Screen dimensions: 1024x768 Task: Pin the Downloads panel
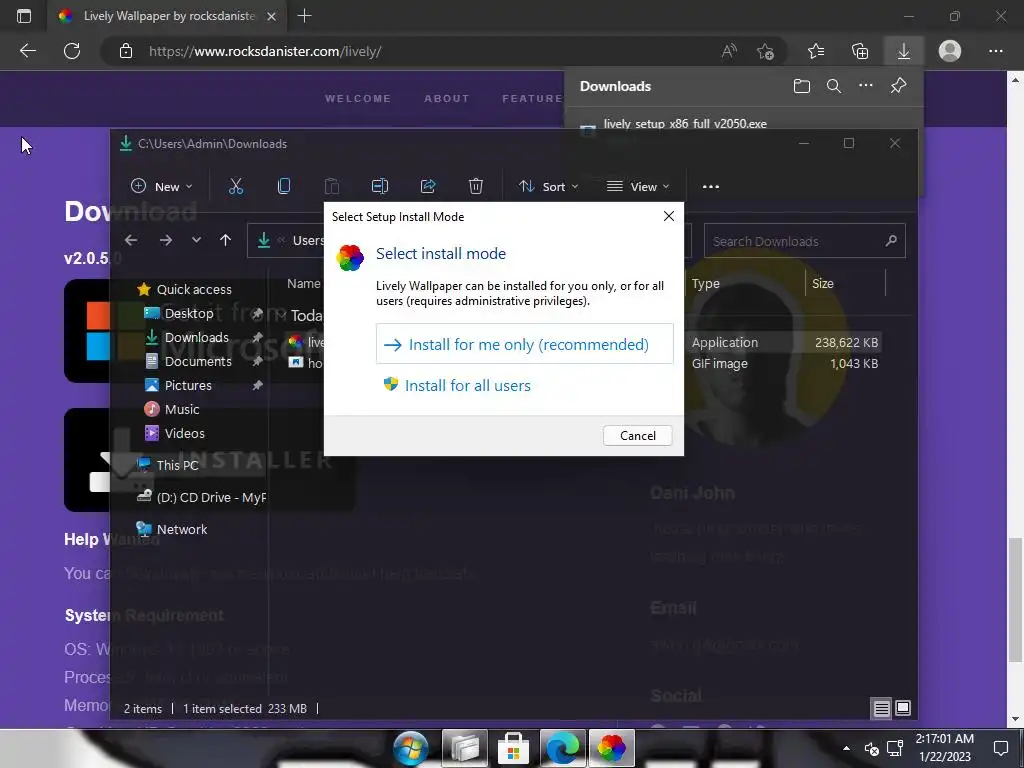(x=899, y=86)
